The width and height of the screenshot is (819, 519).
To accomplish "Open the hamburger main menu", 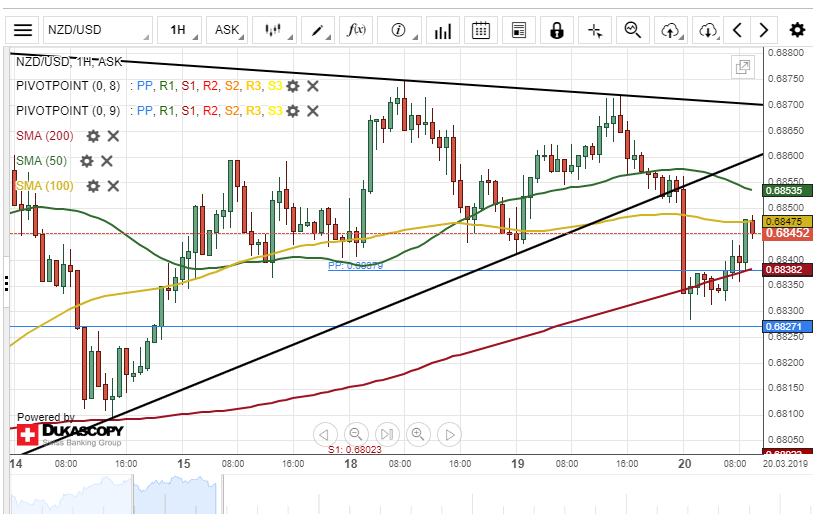I will pos(23,30).
